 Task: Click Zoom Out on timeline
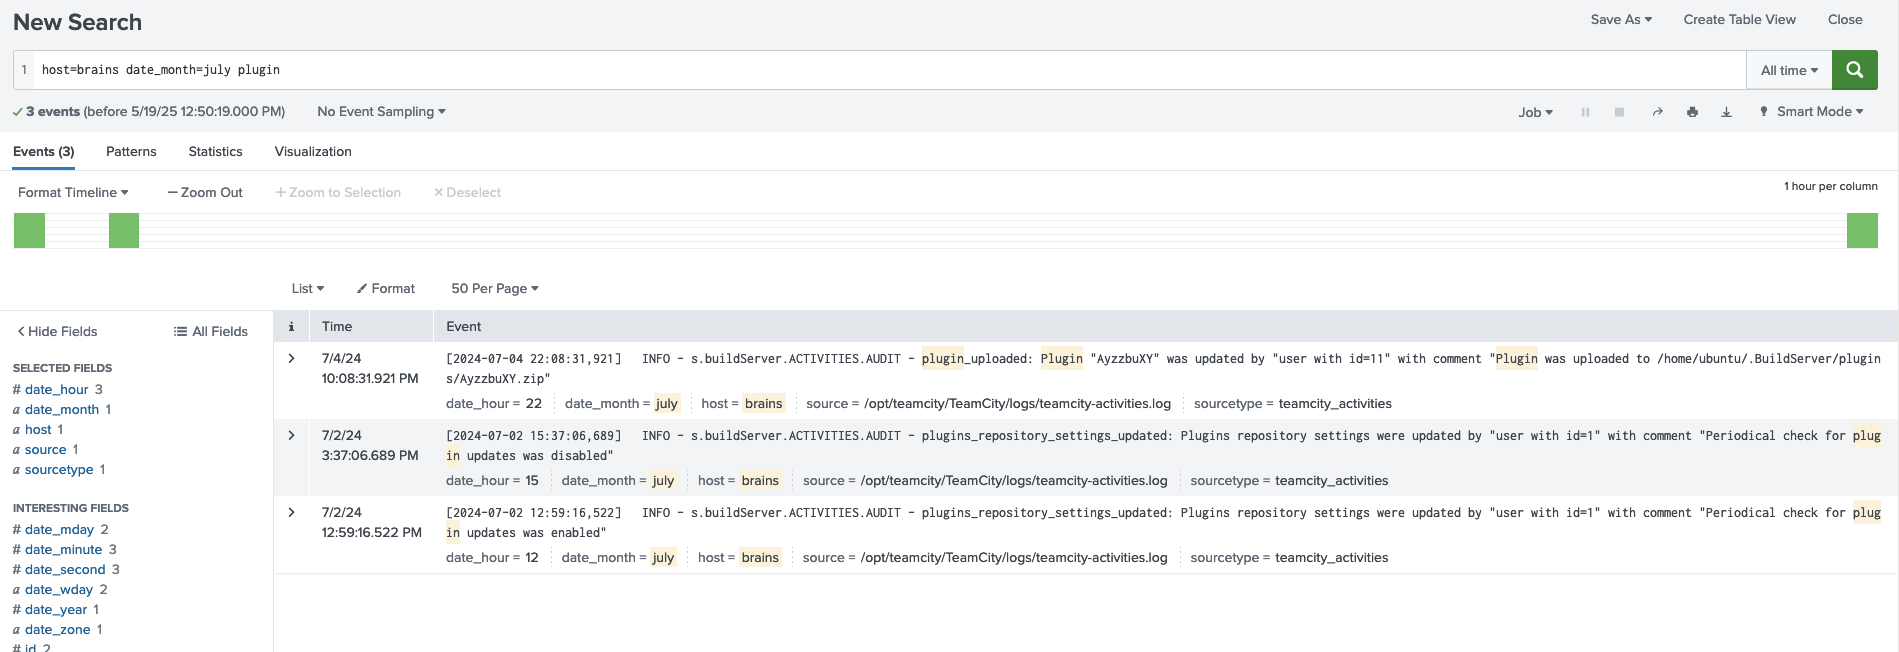click(x=205, y=192)
